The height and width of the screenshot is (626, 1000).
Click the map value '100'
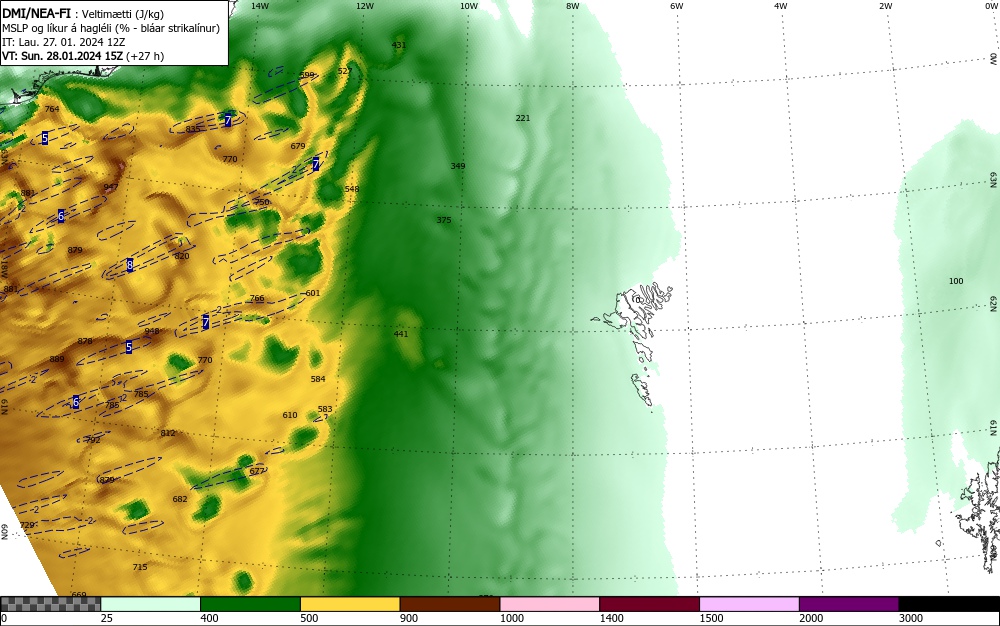(x=956, y=281)
